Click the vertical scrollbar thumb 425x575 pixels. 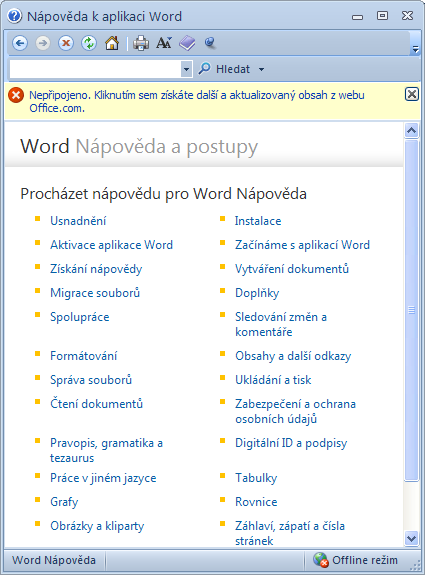pyautogui.click(x=411, y=310)
